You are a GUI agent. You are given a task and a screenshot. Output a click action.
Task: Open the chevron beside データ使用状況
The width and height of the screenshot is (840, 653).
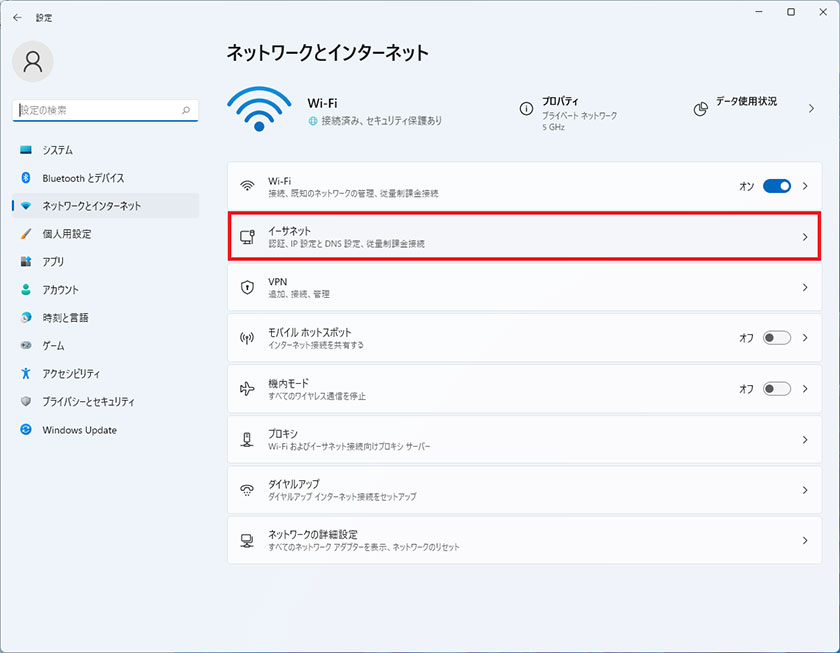click(x=811, y=108)
